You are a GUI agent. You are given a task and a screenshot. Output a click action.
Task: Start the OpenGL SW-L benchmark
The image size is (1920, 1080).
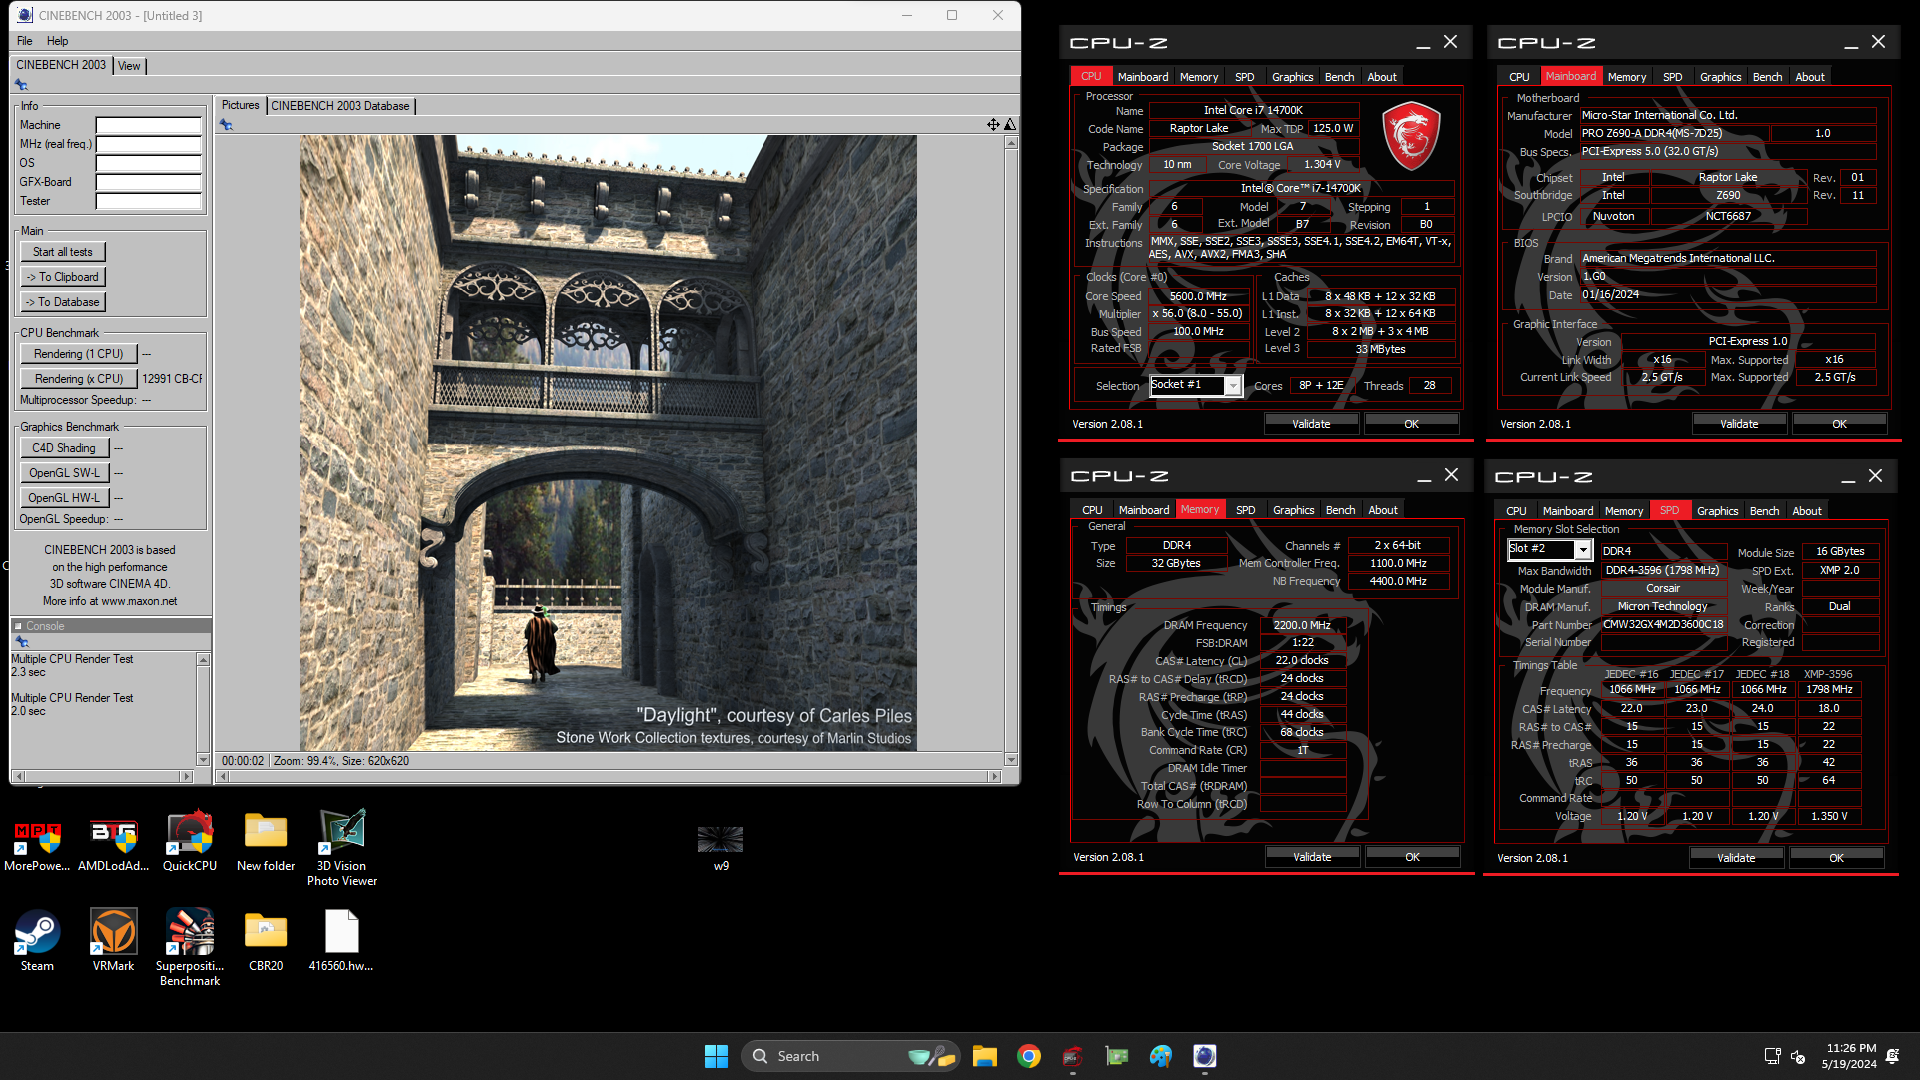click(64, 473)
